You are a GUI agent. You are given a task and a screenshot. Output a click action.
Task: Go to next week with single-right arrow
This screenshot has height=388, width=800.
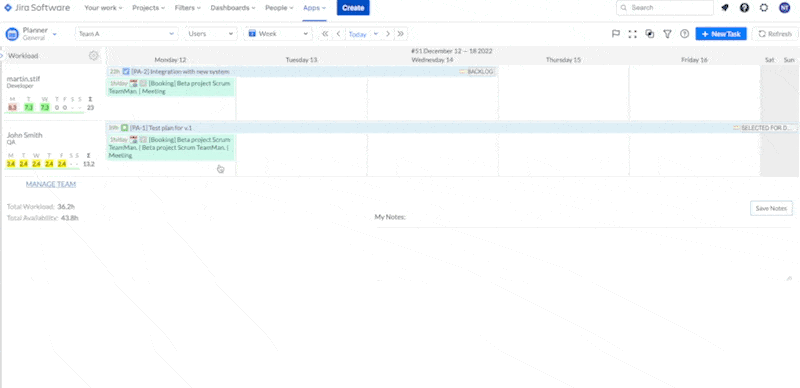pos(388,34)
